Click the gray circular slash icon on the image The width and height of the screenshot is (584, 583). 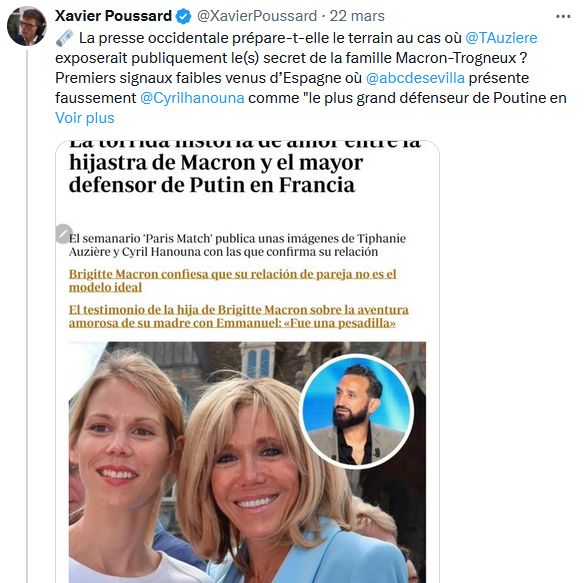point(63,234)
